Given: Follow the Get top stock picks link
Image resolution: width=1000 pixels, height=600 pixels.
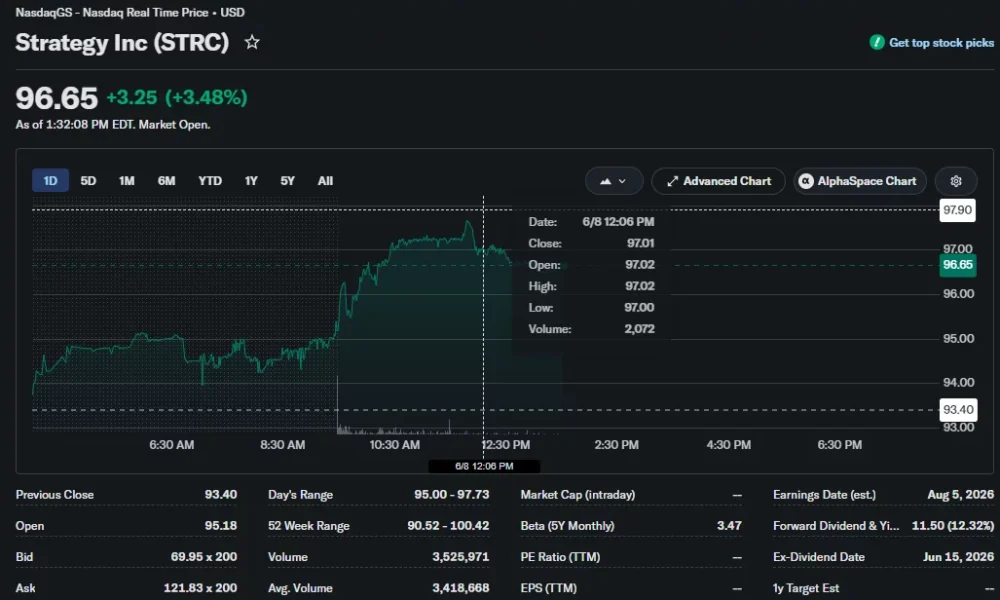Looking at the screenshot, I should [x=941, y=43].
